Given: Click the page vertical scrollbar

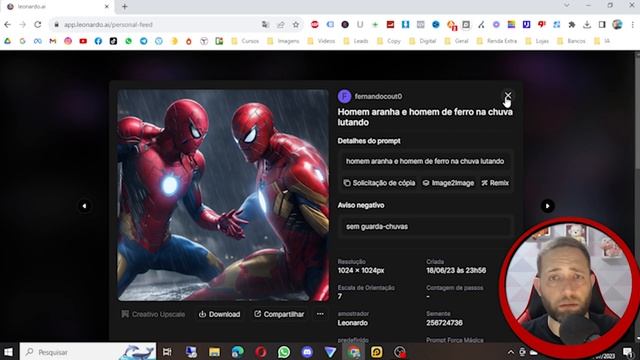Looking at the screenshot, I should [637, 196].
